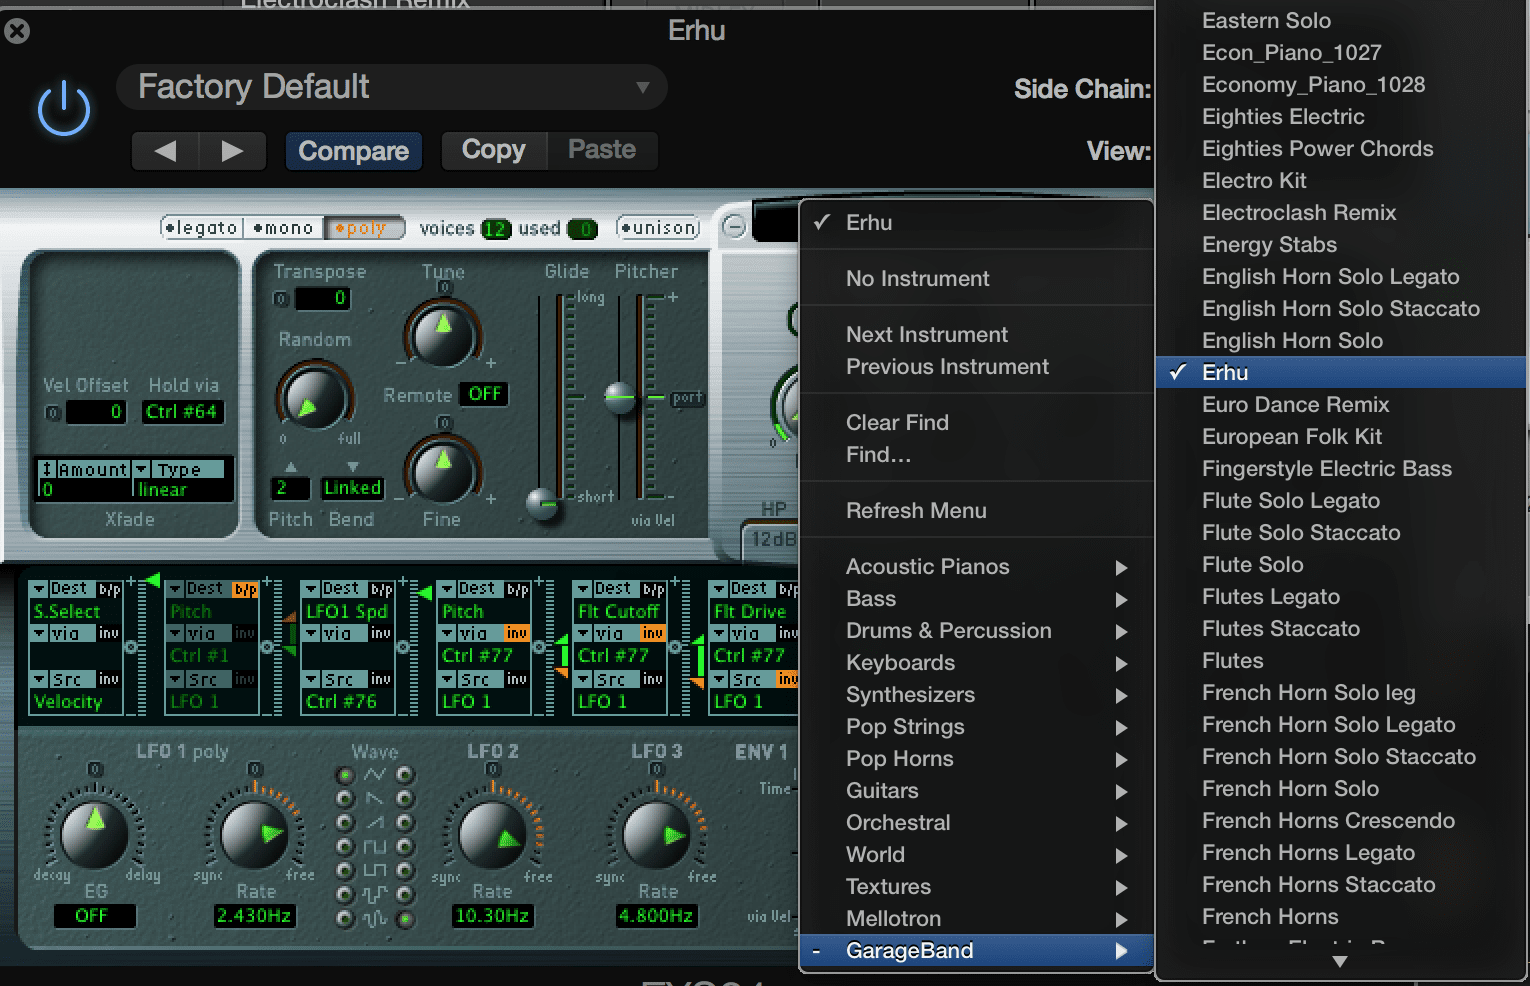Image resolution: width=1530 pixels, height=986 pixels.
Task: Open World category in instrument menu
Action: point(977,854)
